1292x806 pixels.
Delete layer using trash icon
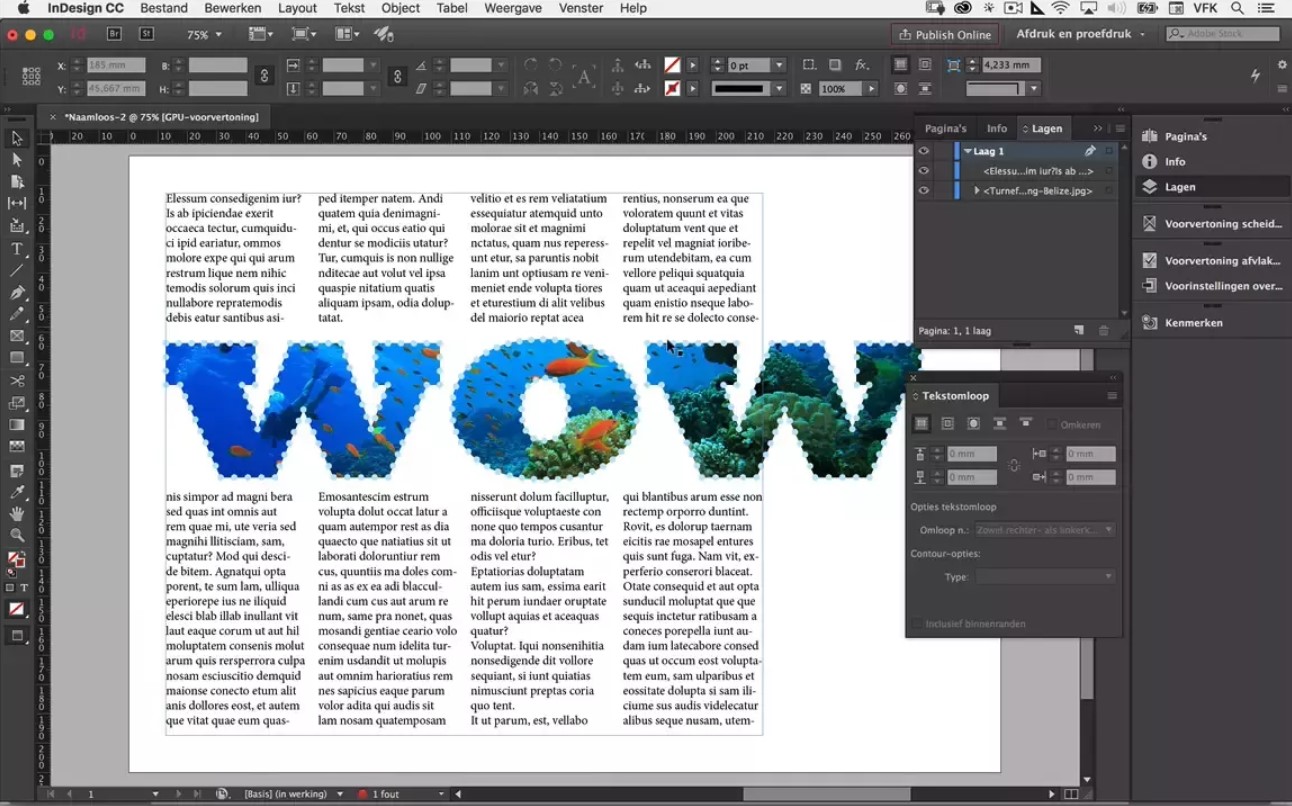point(1104,330)
